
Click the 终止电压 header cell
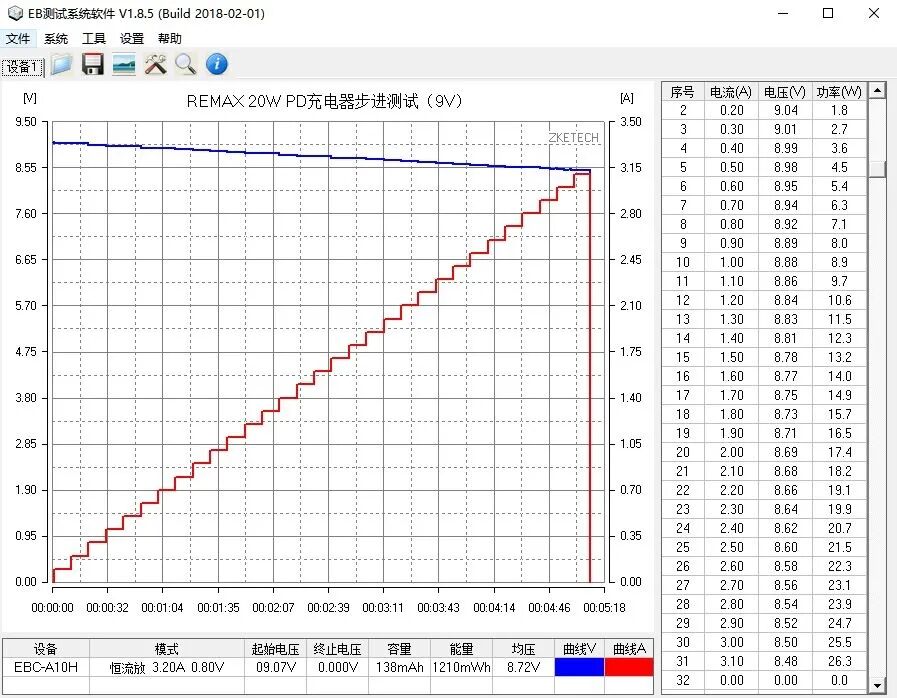(x=338, y=649)
